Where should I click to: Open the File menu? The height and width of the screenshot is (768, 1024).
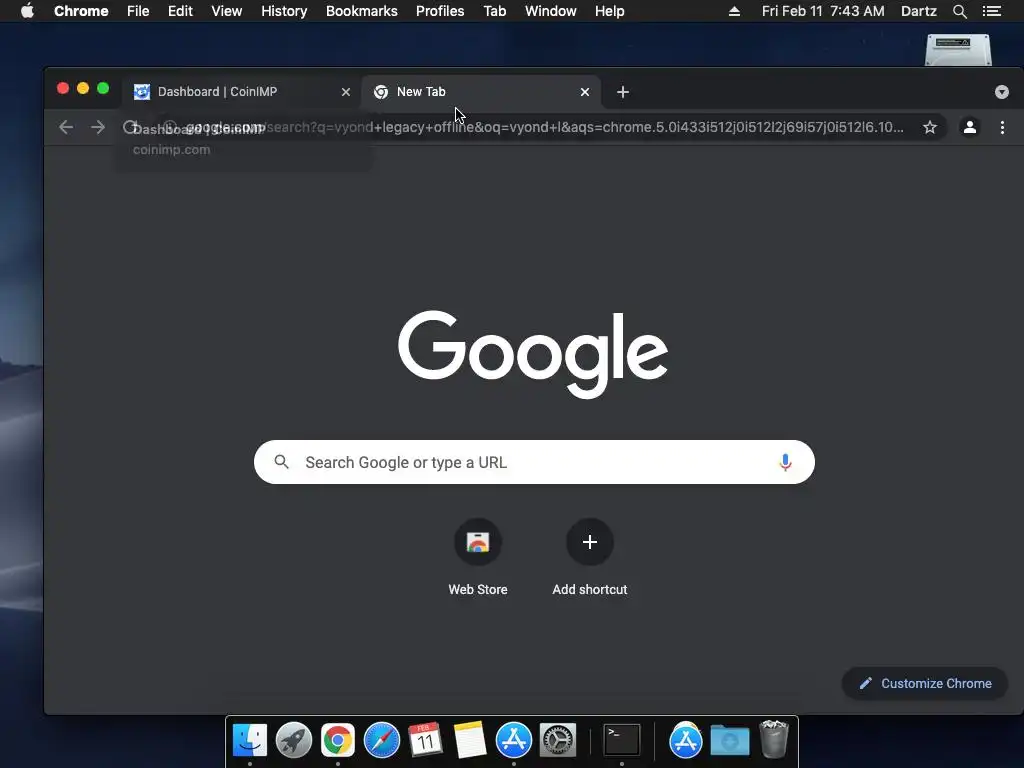point(138,11)
